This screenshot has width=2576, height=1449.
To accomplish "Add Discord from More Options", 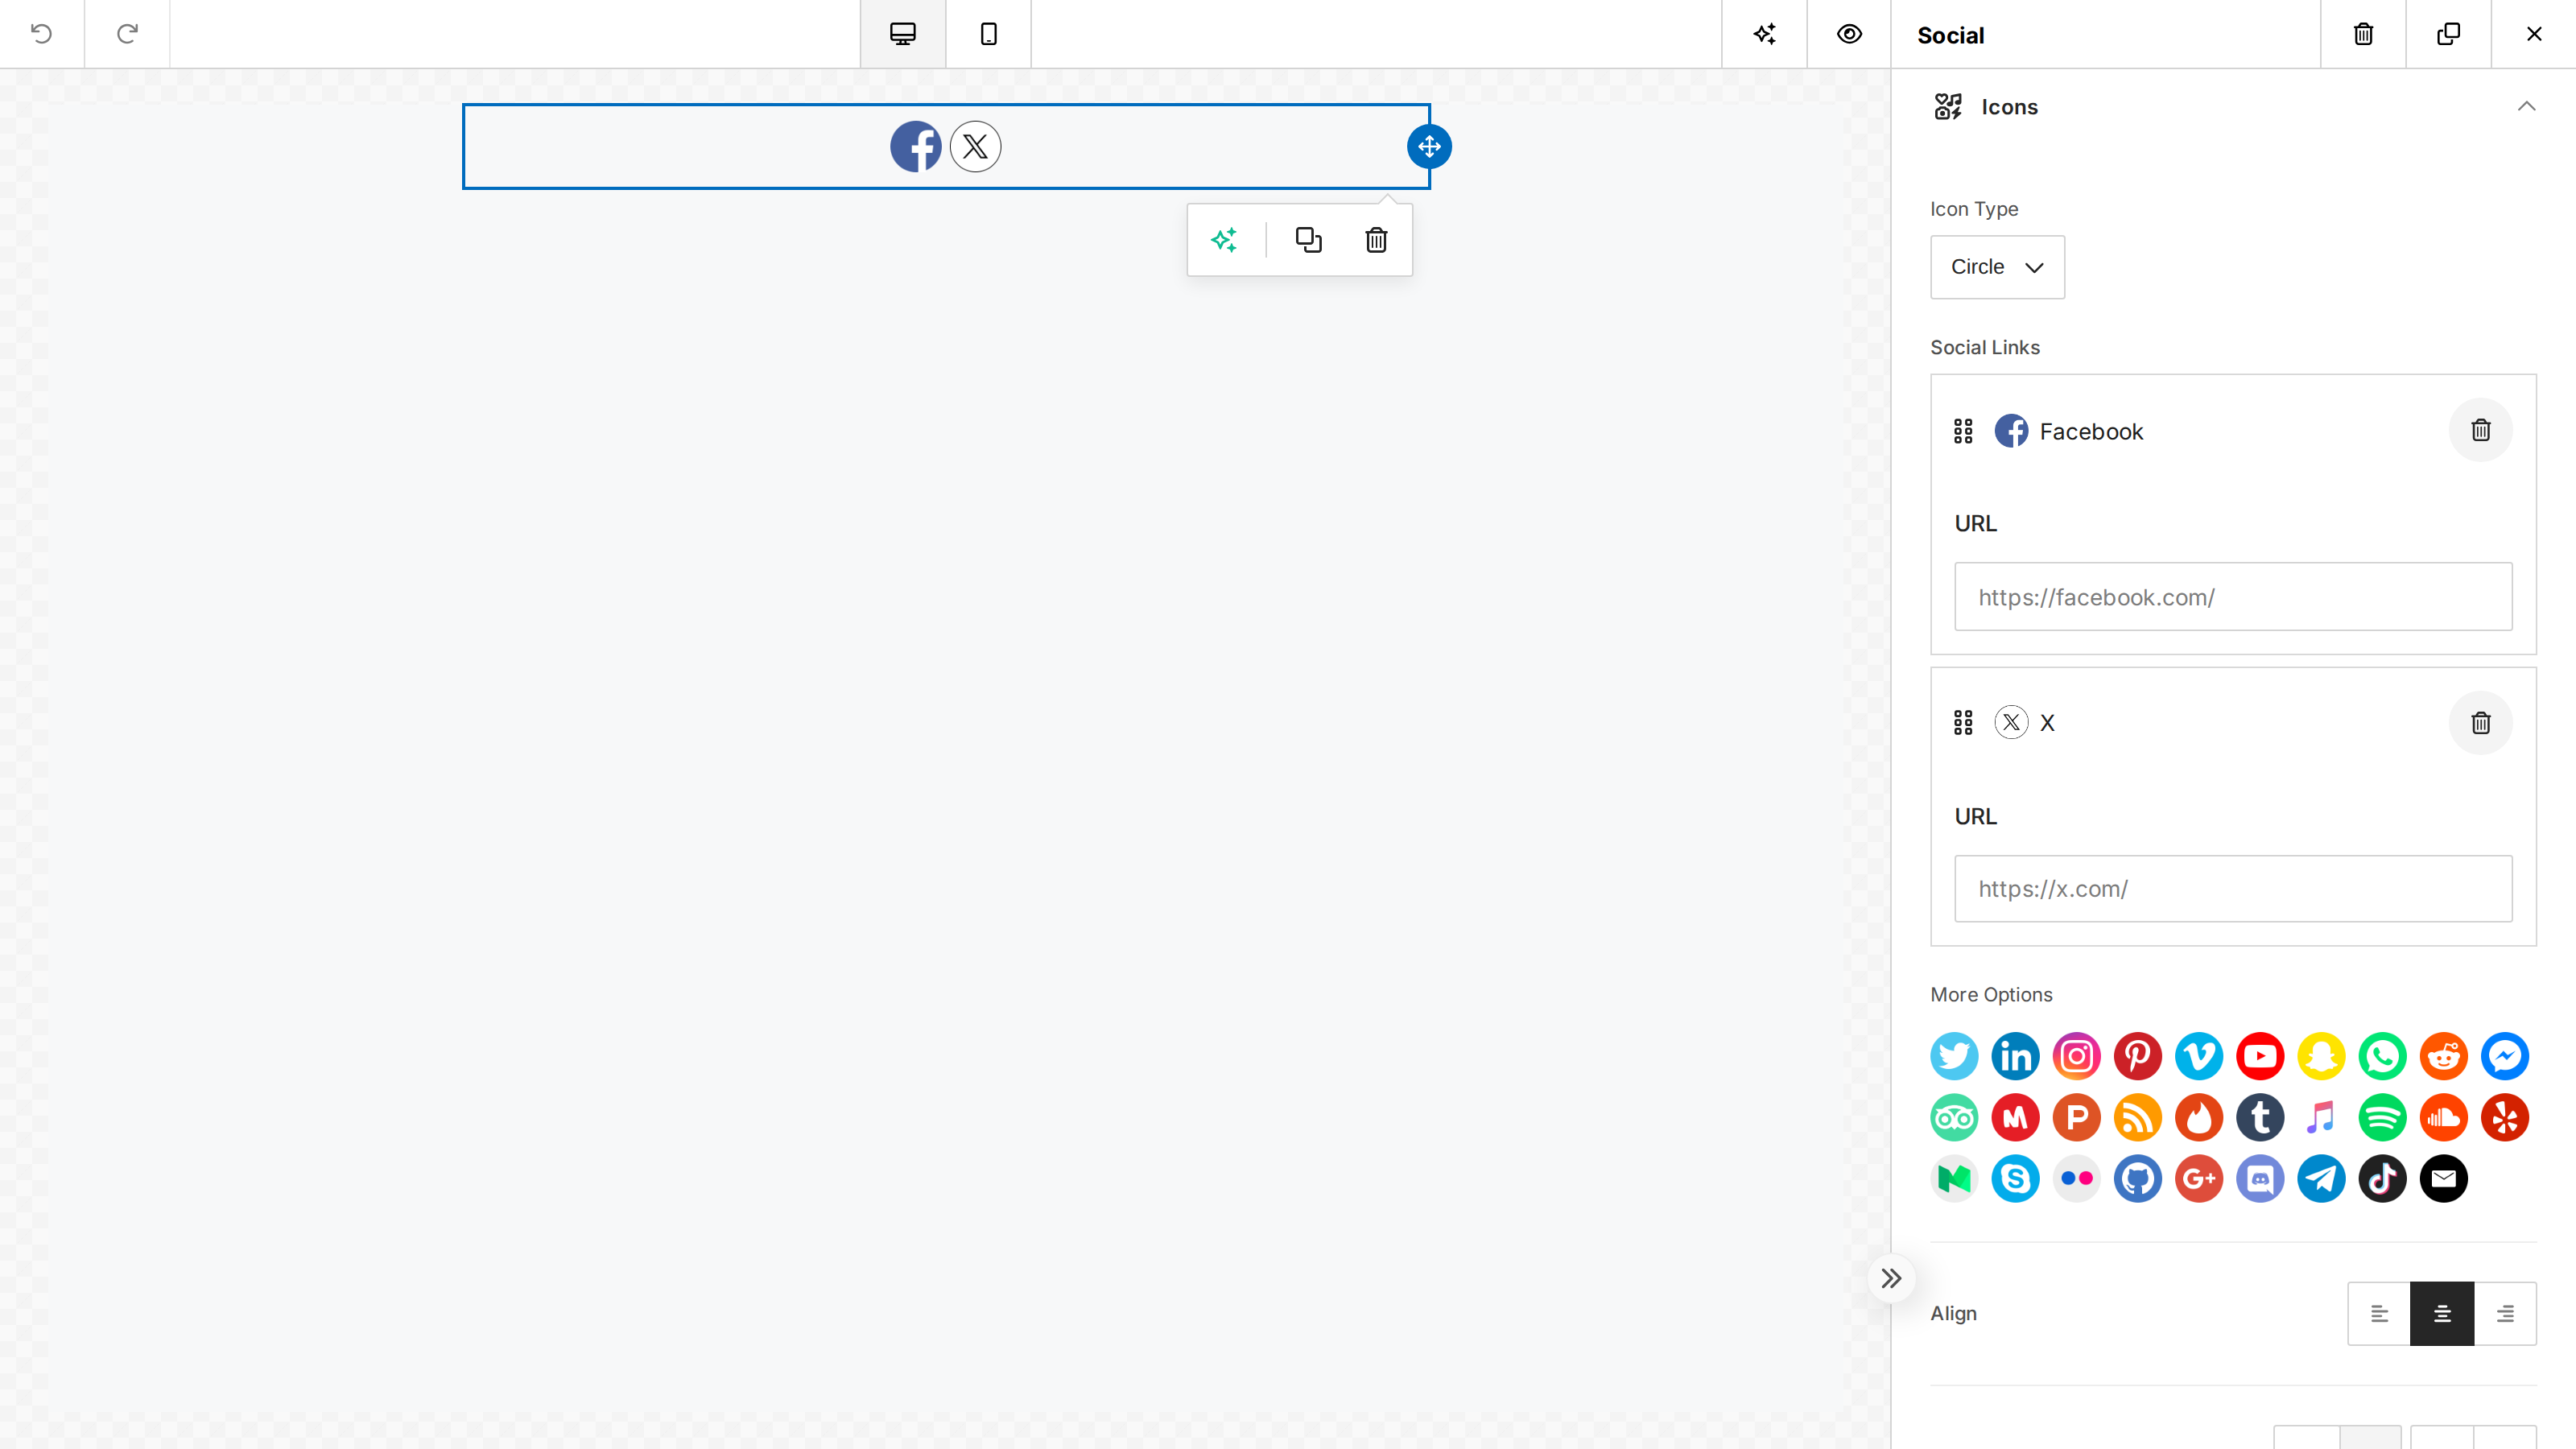I will point(2260,1178).
